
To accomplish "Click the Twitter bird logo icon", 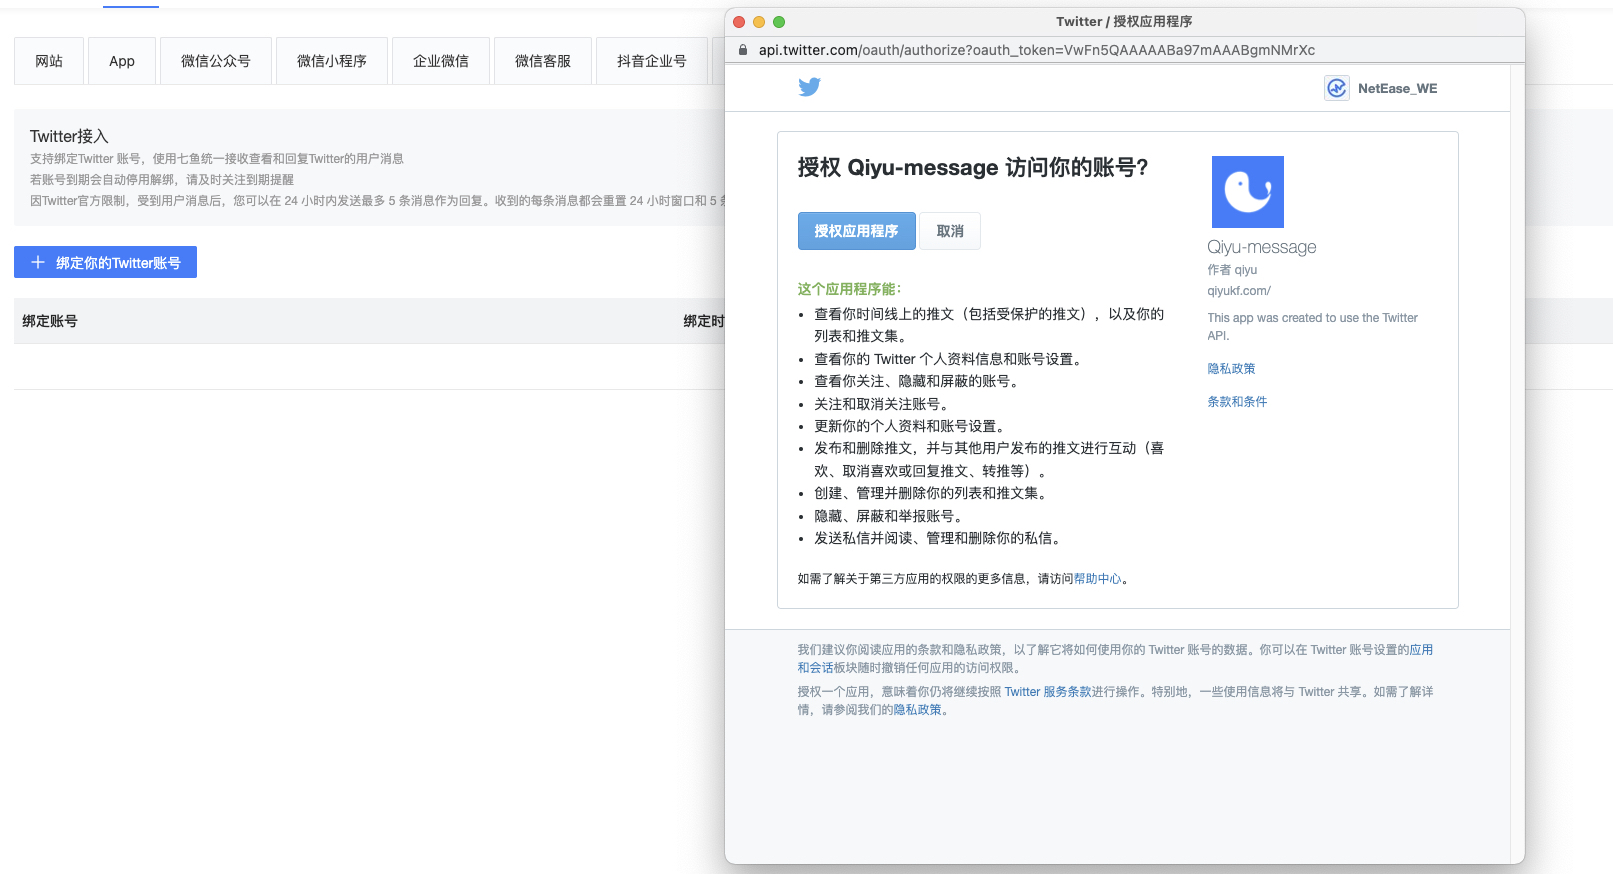I will pyautogui.click(x=809, y=87).
